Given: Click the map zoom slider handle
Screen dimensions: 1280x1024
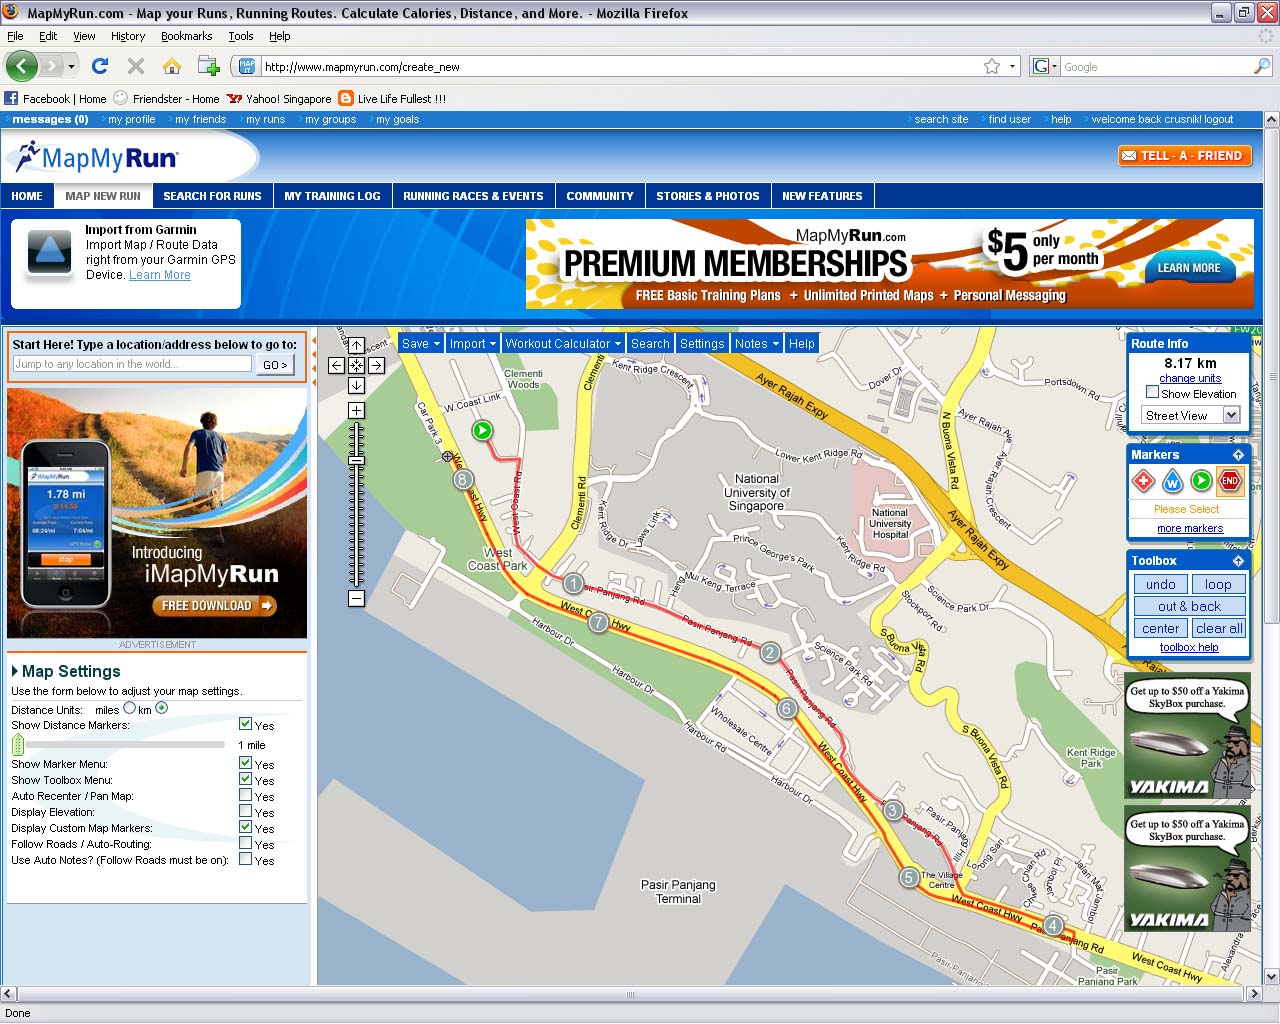Looking at the screenshot, I should [x=356, y=460].
